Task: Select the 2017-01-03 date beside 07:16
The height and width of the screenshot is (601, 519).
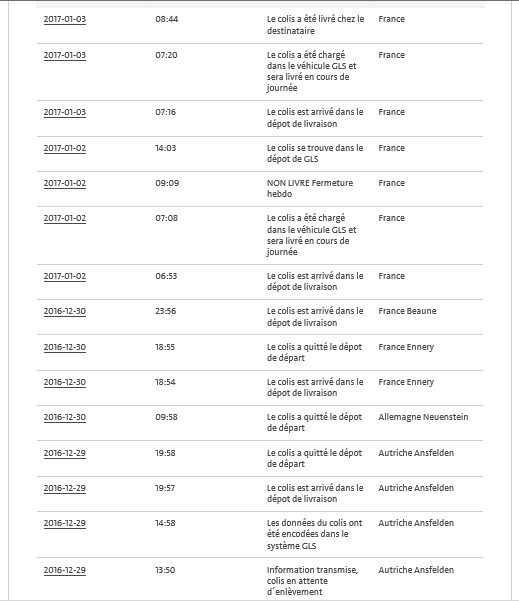Action: pyautogui.click(x=65, y=112)
